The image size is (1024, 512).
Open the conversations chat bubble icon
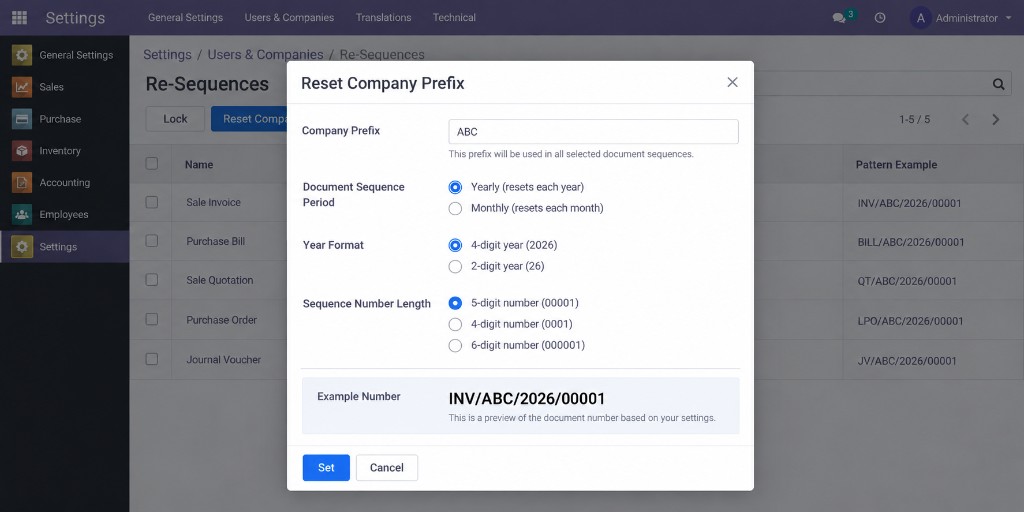[x=839, y=18]
